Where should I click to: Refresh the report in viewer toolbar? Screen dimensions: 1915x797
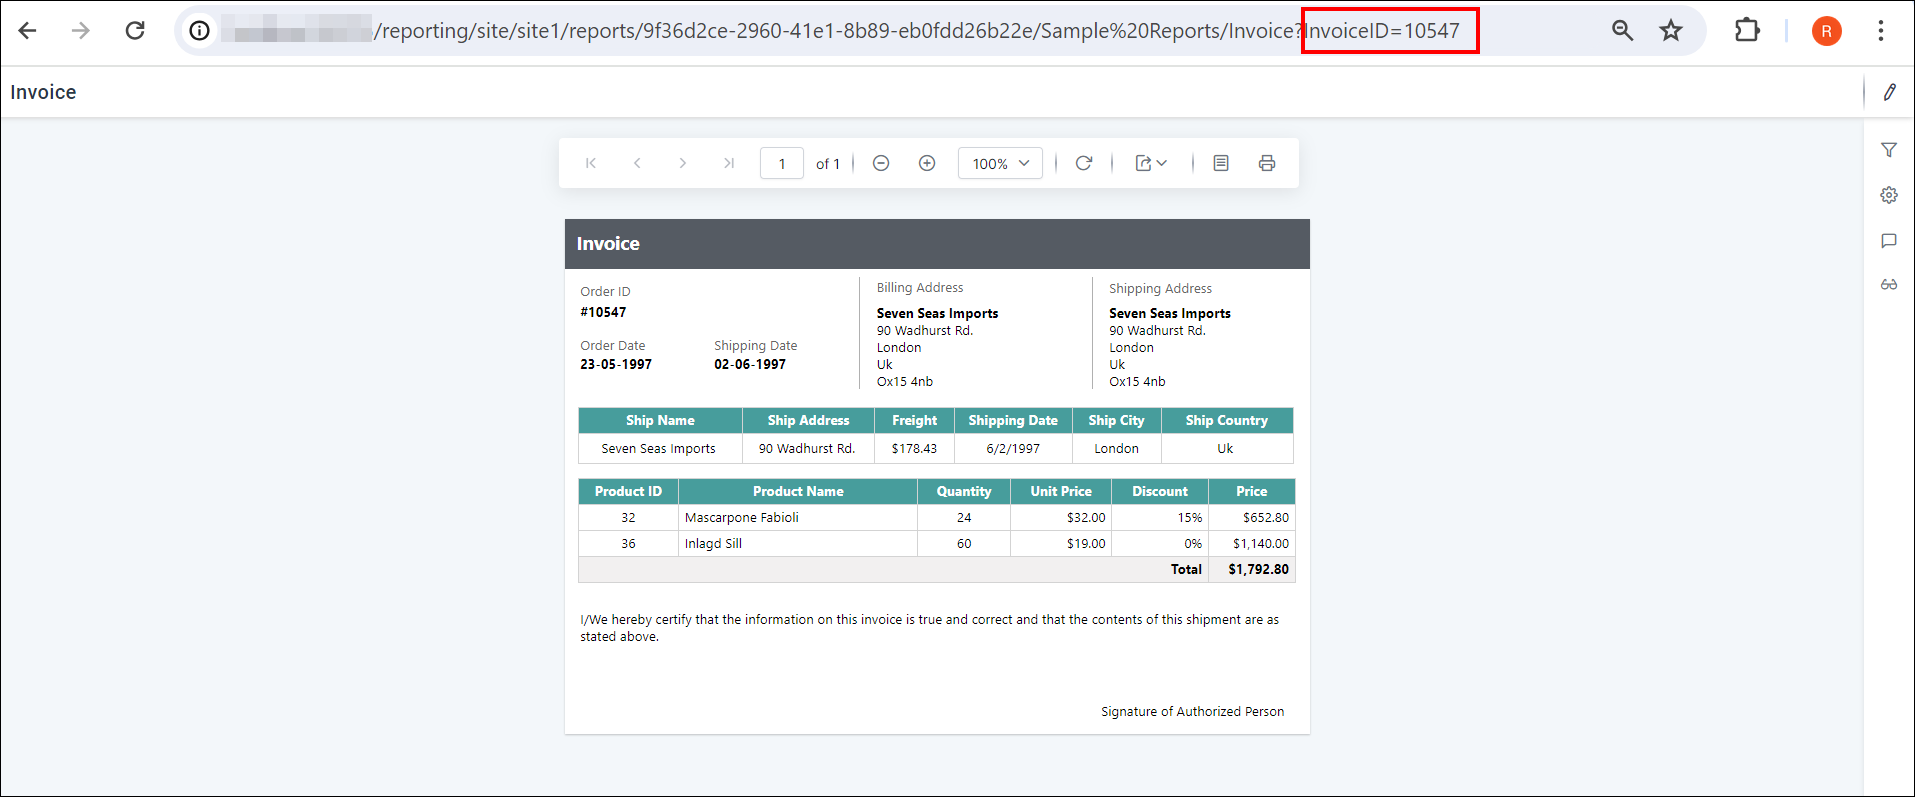pos(1084,163)
